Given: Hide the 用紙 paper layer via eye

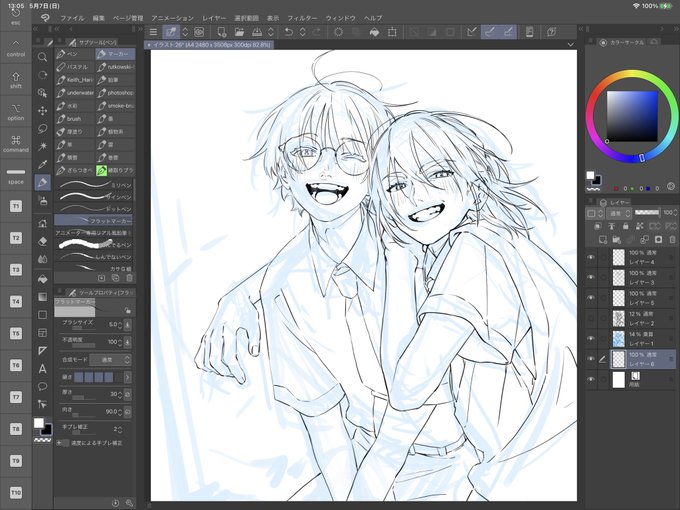Looking at the screenshot, I should pyautogui.click(x=591, y=379).
